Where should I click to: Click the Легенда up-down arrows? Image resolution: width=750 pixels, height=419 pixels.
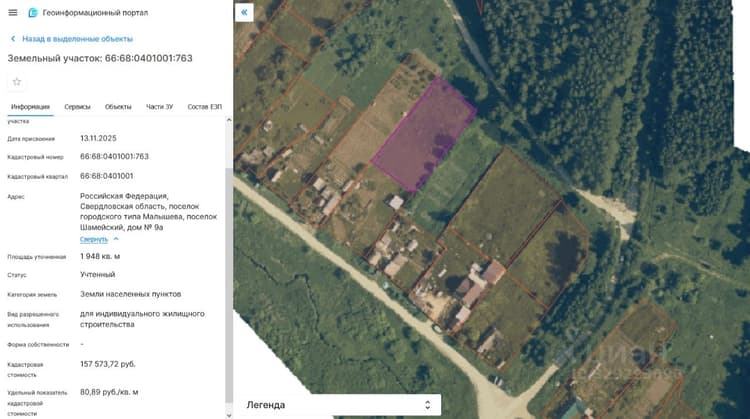tap(428, 405)
